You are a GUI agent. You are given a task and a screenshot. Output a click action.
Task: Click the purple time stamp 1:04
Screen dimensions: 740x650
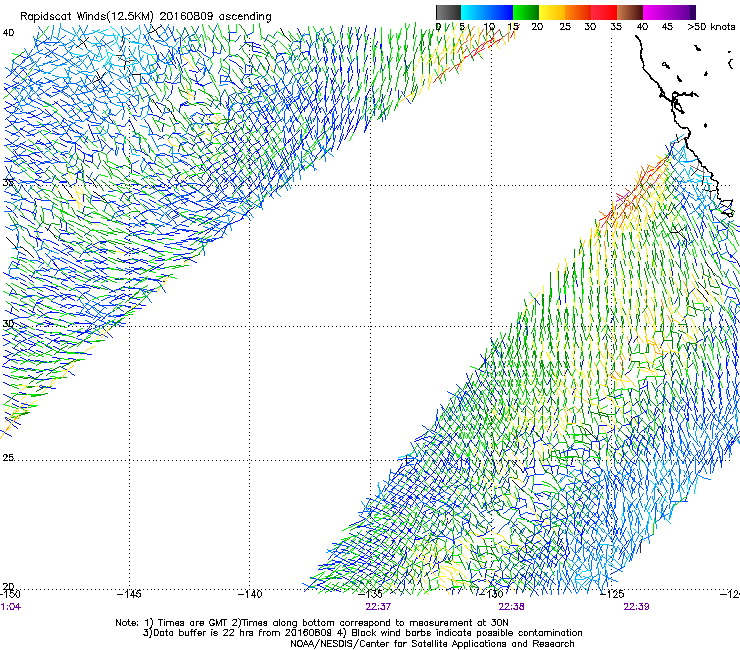[x=11, y=606]
